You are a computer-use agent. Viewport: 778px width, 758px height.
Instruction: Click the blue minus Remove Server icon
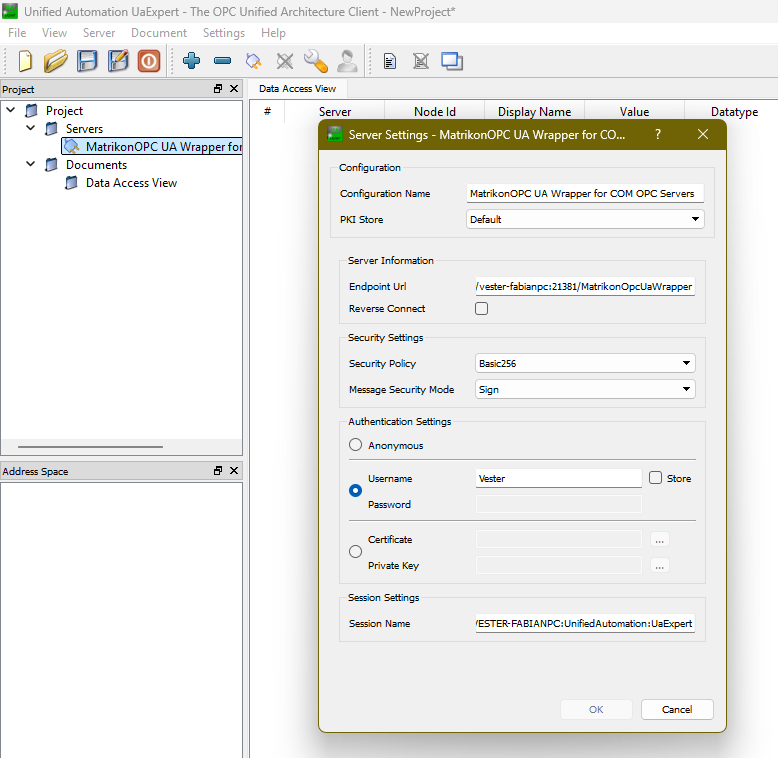pos(222,61)
